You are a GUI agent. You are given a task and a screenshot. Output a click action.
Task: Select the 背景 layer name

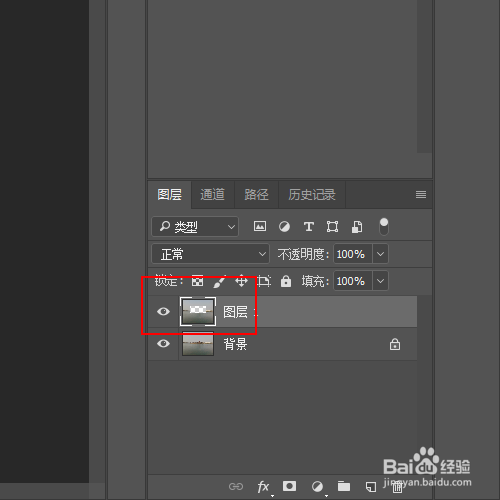coord(235,344)
